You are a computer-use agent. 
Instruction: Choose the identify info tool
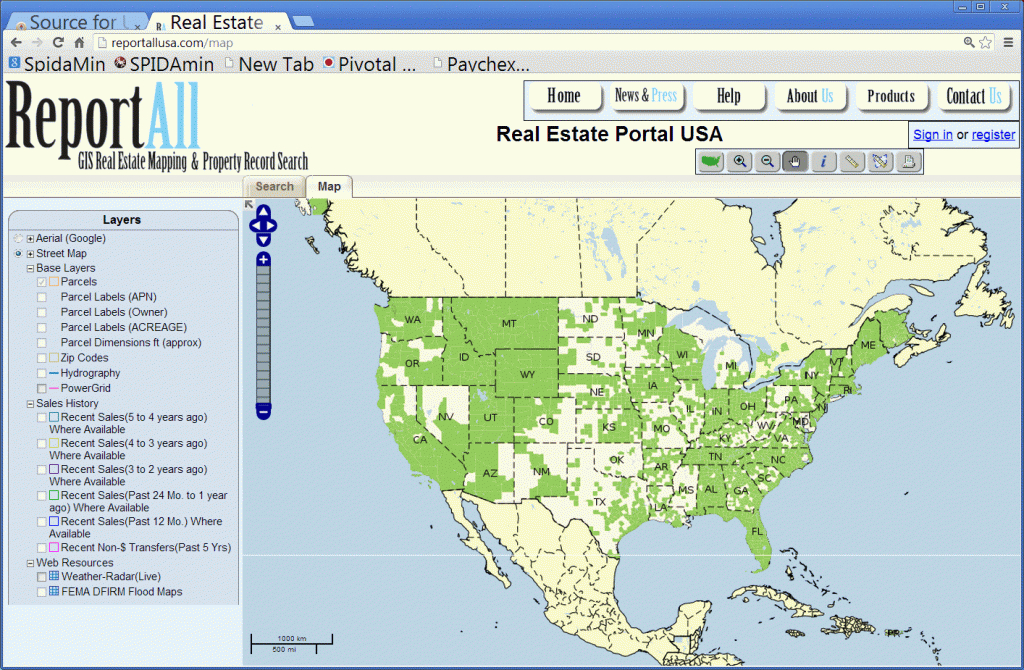[824, 161]
